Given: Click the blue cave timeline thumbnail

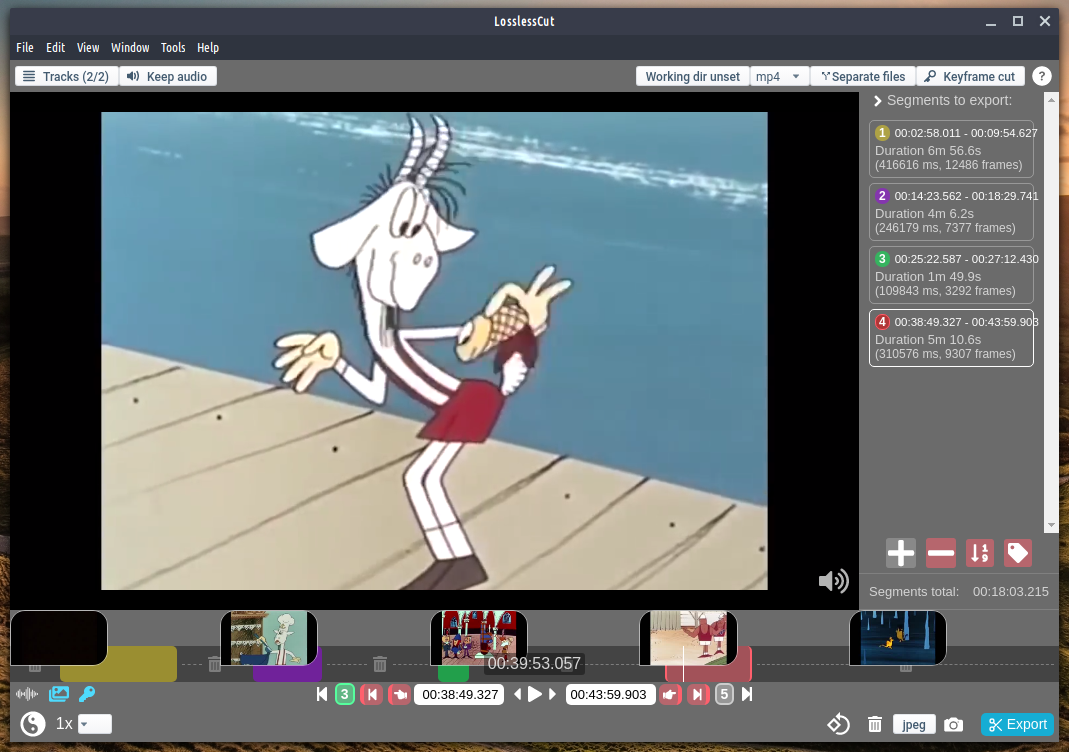Looking at the screenshot, I should [897, 638].
